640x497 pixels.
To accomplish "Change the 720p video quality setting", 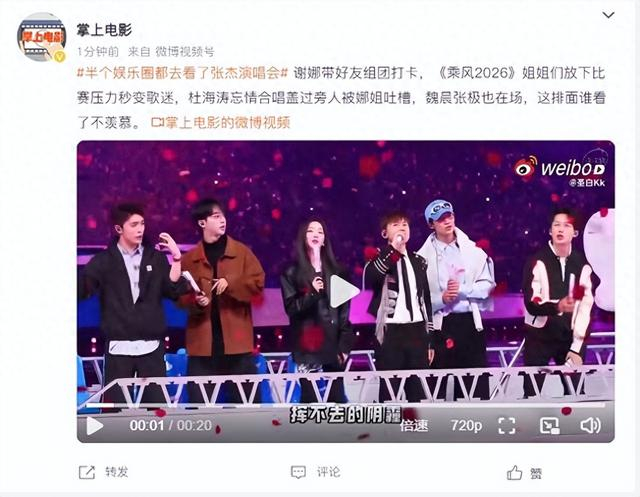I will 466,426.
